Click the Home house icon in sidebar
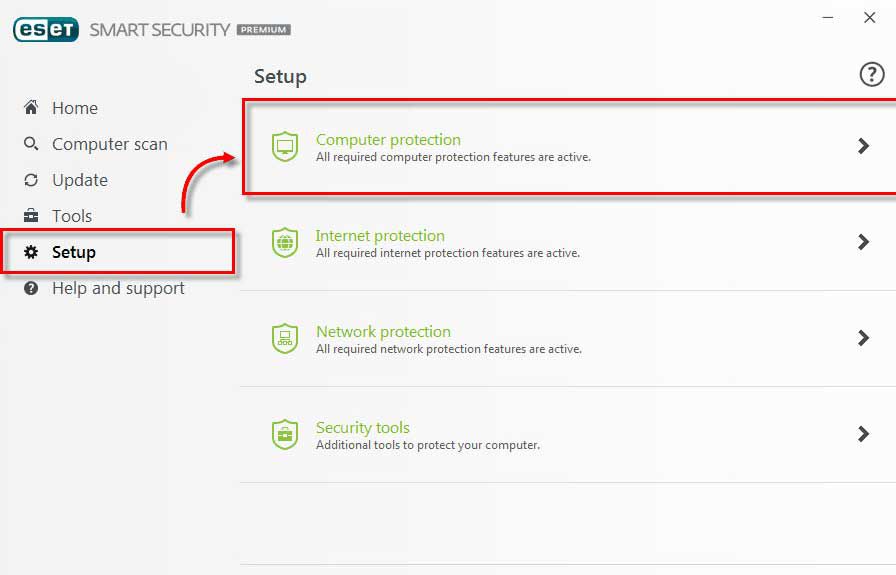The image size is (896, 575). click(x=31, y=108)
